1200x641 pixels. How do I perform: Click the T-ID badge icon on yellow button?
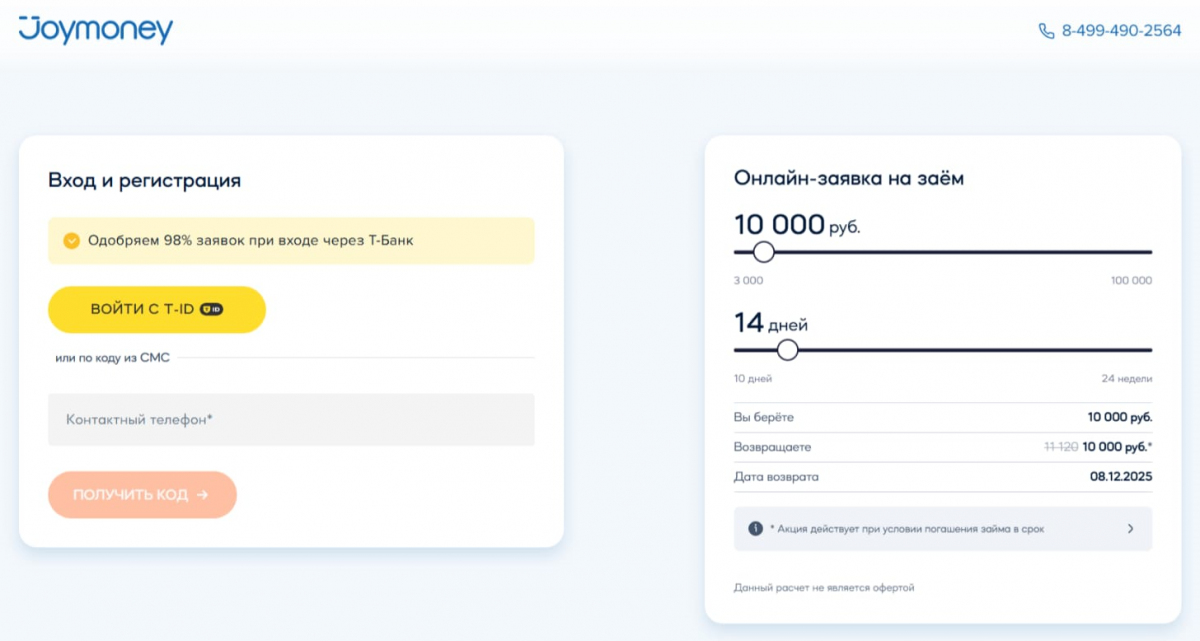click(211, 309)
